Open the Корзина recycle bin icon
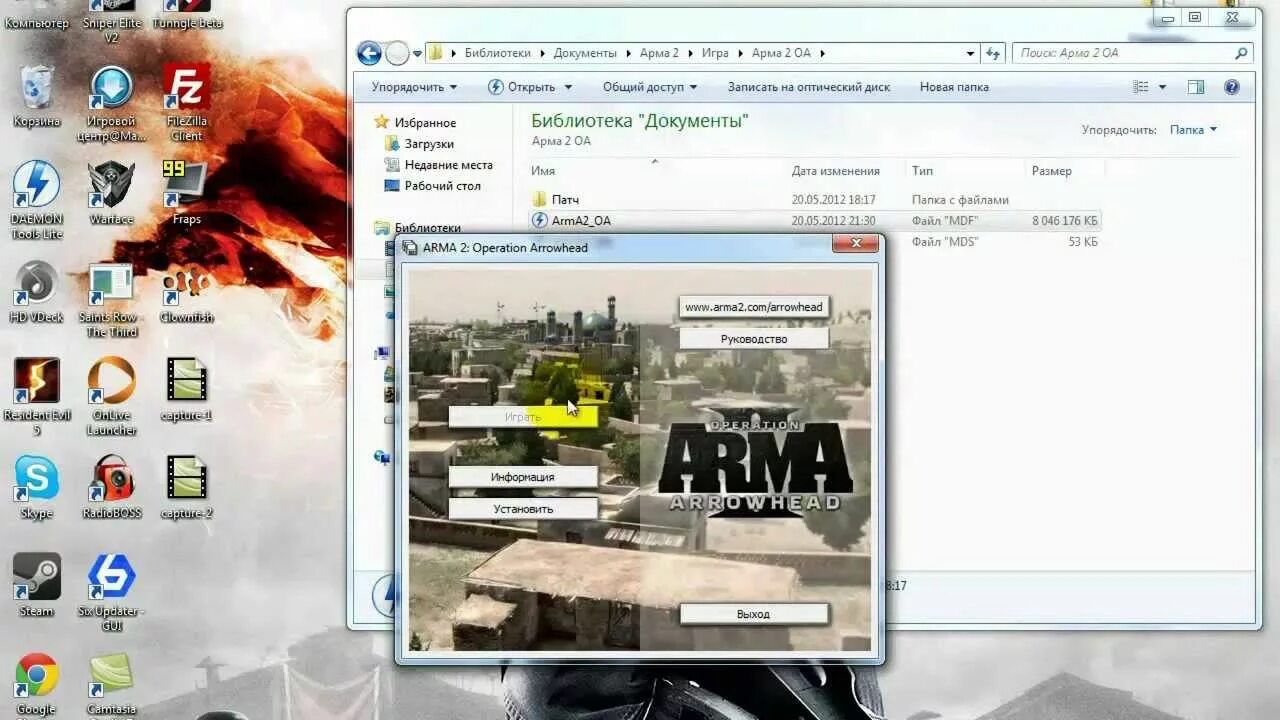1280x720 pixels. point(37,97)
